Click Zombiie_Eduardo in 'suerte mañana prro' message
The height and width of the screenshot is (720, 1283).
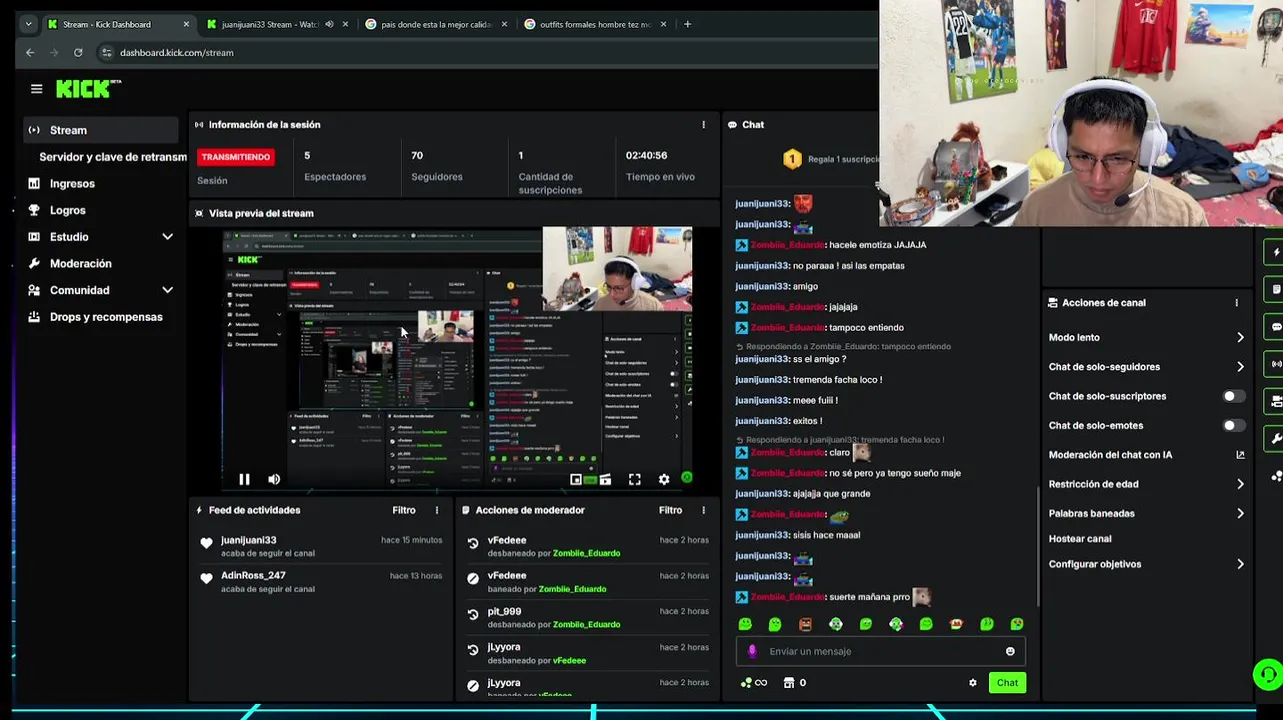click(x=788, y=597)
